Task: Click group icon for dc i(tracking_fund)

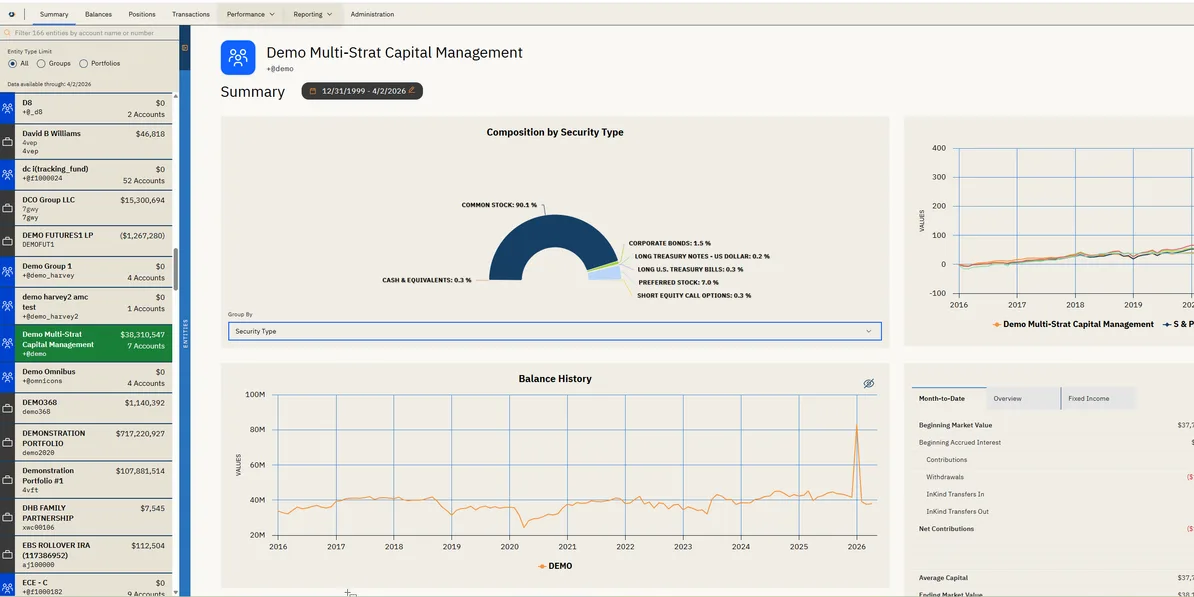Action: pos(8,174)
